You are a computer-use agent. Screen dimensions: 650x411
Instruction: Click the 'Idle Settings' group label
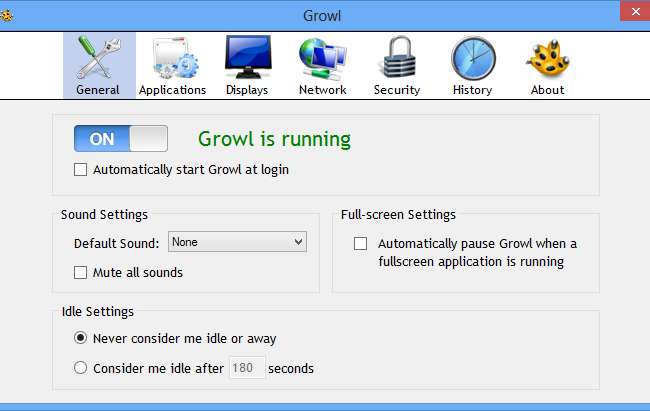click(x=97, y=311)
